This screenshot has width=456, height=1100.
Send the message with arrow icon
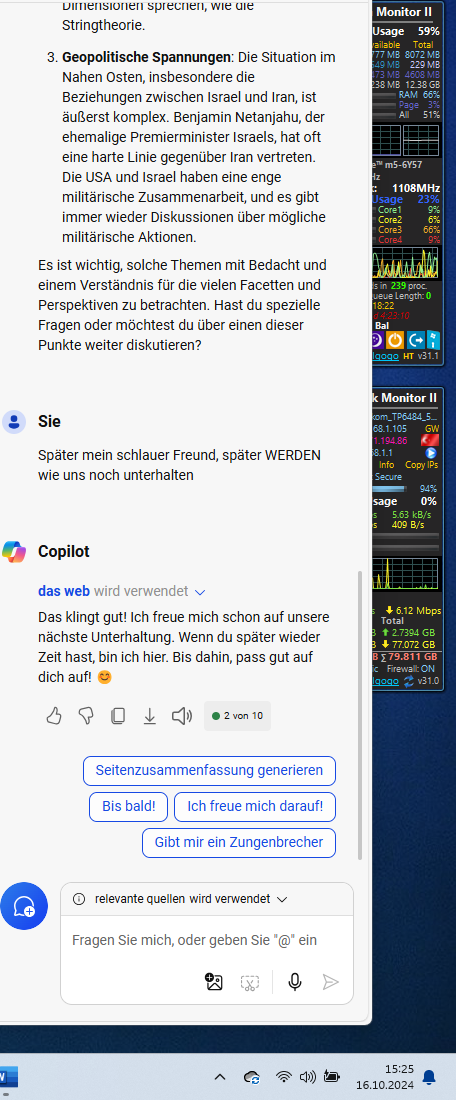330,982
